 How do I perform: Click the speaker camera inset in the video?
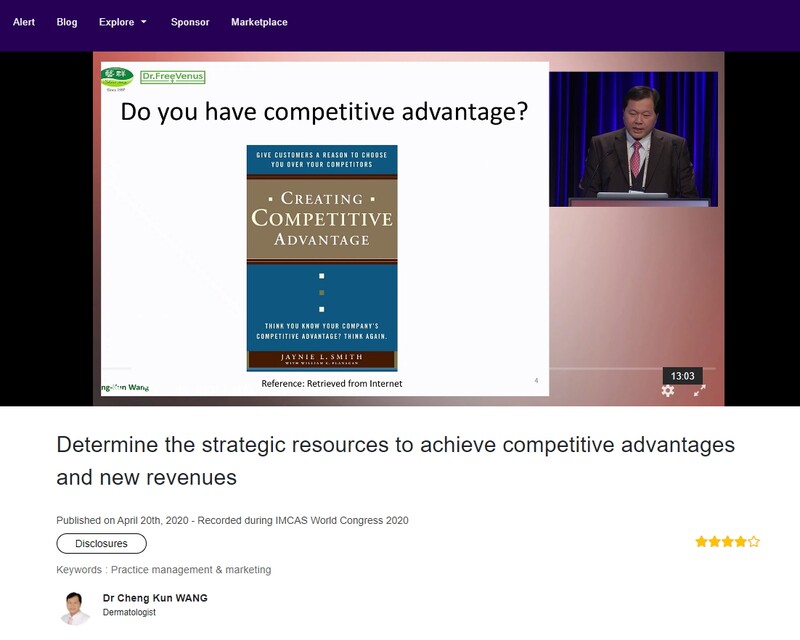633,139
